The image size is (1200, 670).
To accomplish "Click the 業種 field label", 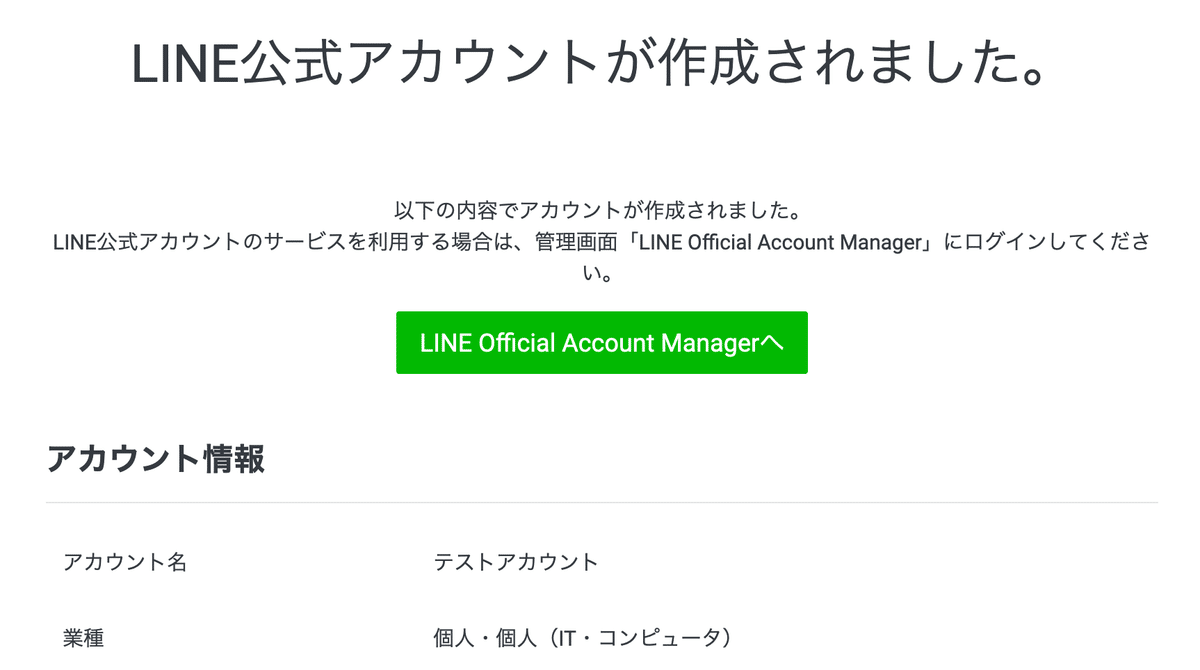I will 83,638.
